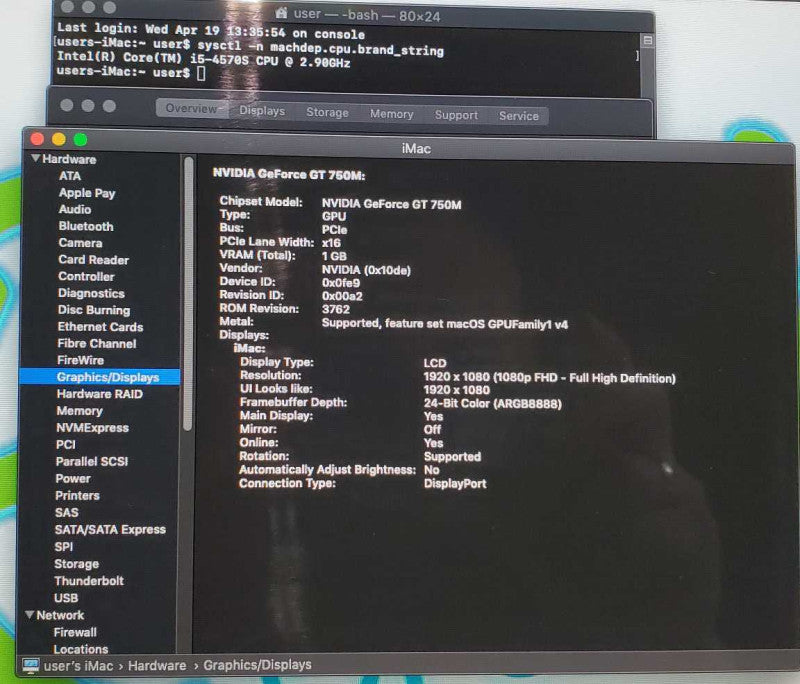The width and height of the screenshot is (800, 684).
Task: Open Thunderbolt in the sidebar
Action: click(89, 581)
